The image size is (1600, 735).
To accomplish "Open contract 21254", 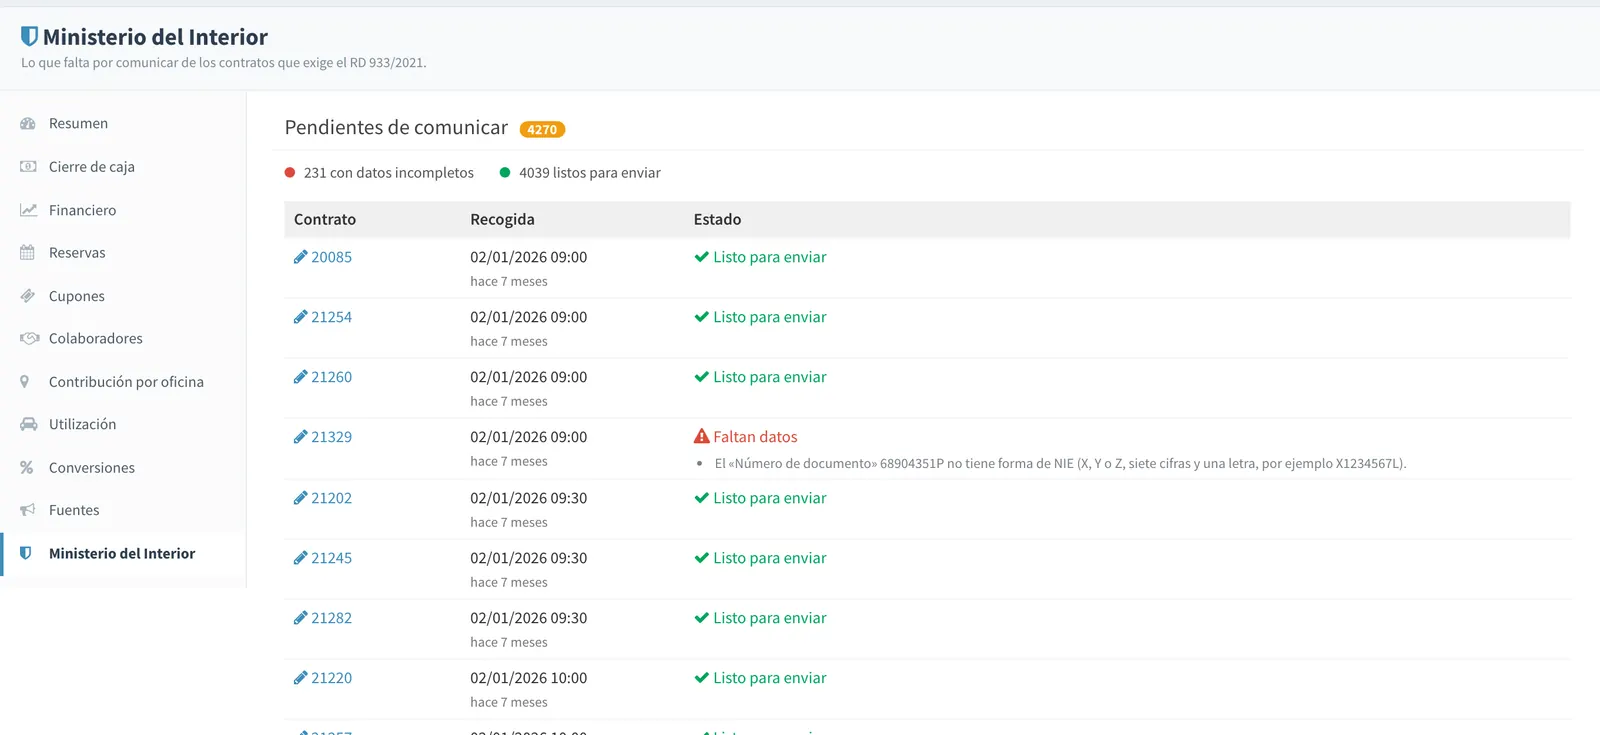I will coord(331,317).
